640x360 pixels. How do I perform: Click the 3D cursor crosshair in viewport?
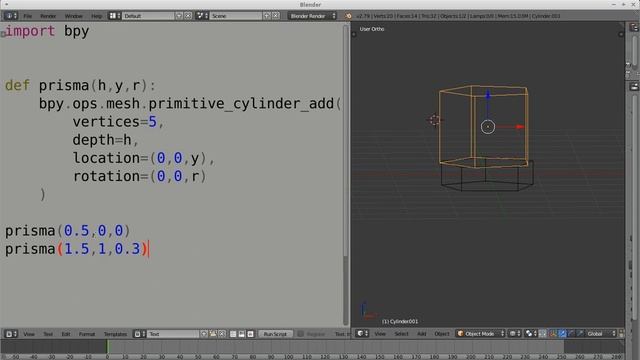434,120
